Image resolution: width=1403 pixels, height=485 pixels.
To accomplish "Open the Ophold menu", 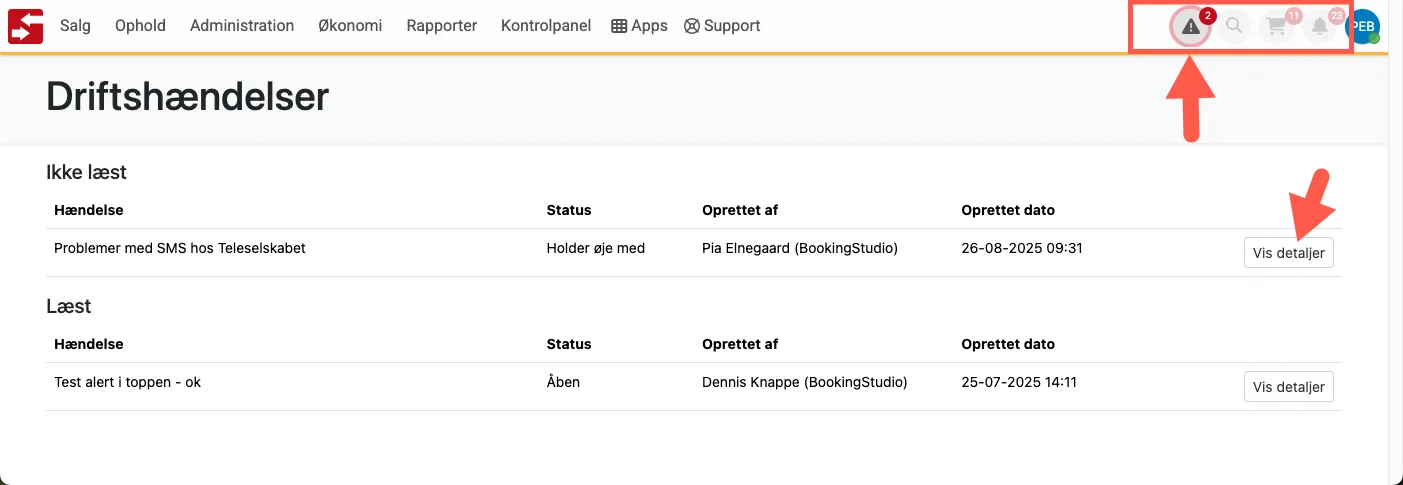I will [140, 26].
